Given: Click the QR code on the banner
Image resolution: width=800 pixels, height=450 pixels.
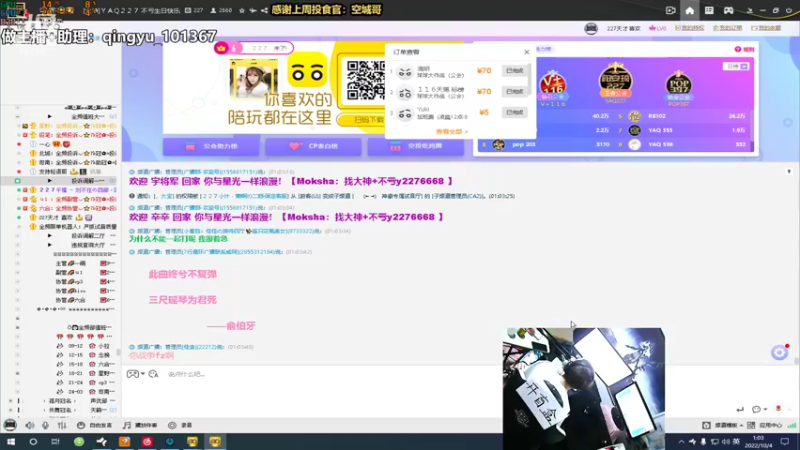Looking at the screenshot, I should click(365, 80).
